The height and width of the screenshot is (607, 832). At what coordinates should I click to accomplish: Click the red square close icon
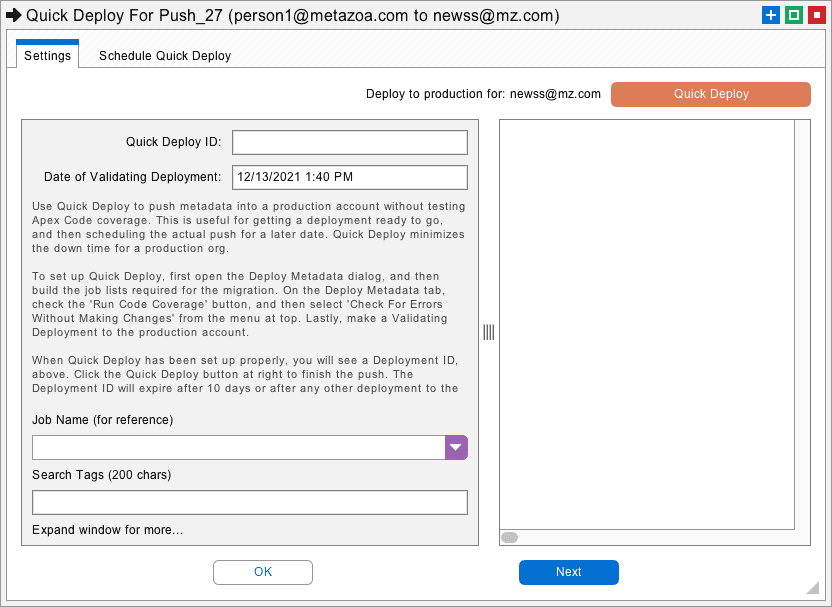click(x=817, y=15)
